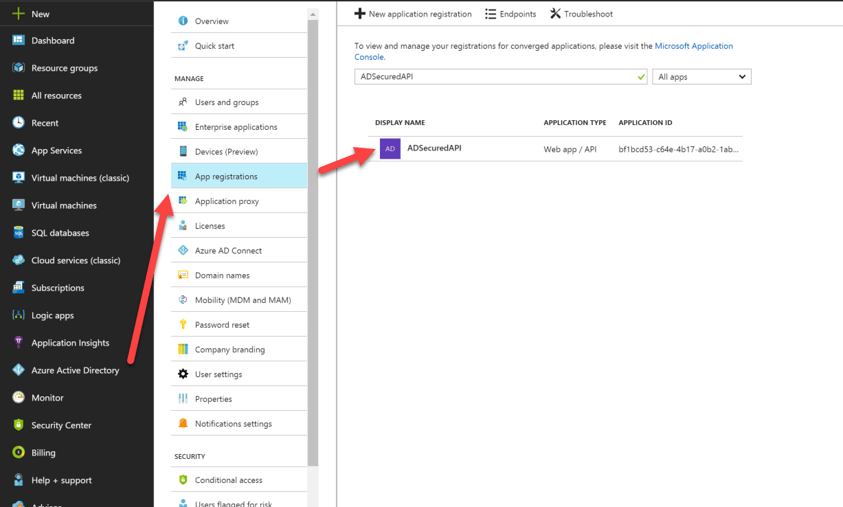Click the Password reset key icon
Screen dimensions: 843x507
[x=183, y=324]
